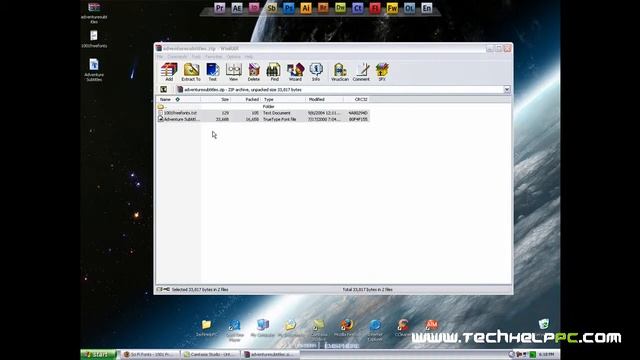Click the Start button
The height and width of the screenshot is (360, 640).
tap(98, 354)
